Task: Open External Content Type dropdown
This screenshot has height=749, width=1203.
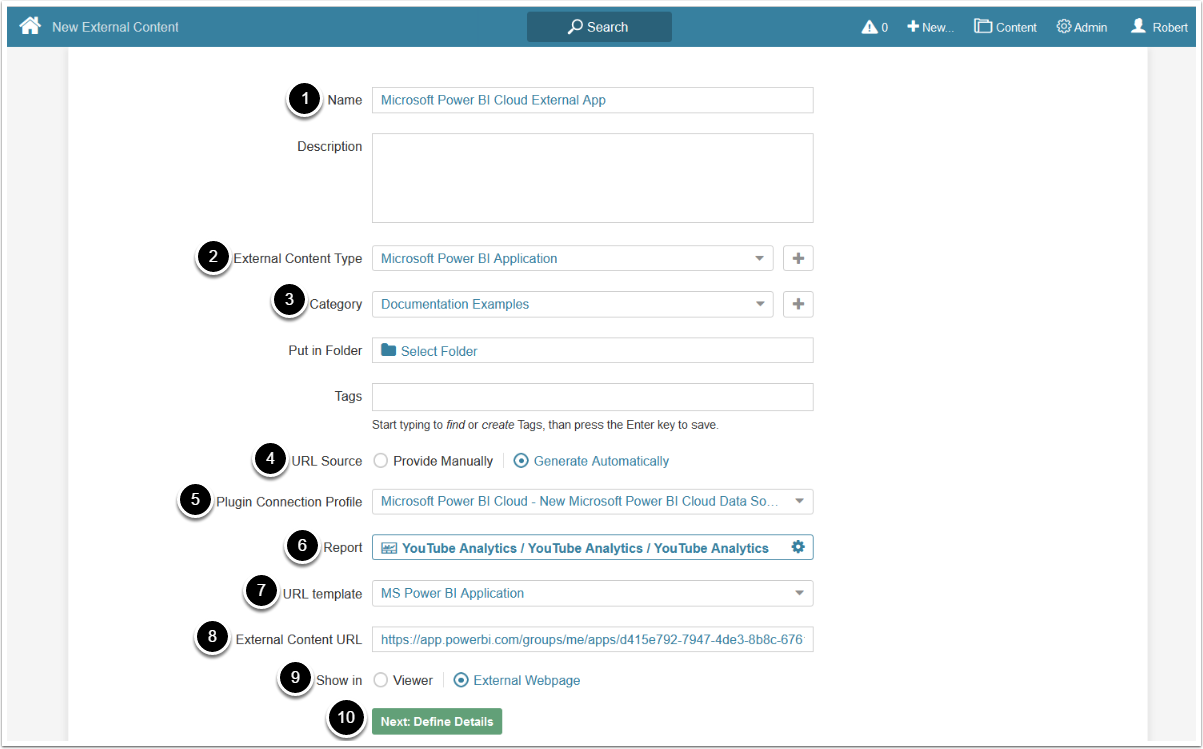Action: point(572,258)
